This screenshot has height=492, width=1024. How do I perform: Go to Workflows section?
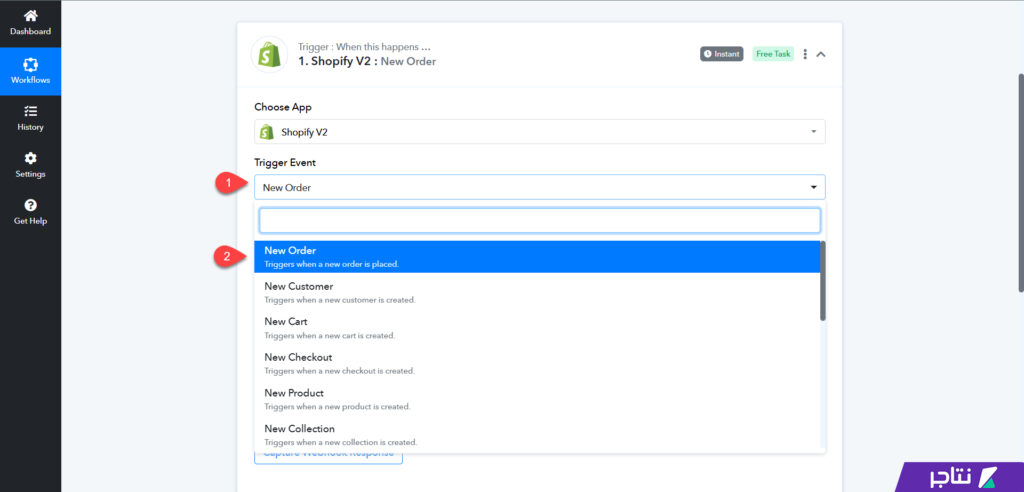30,71
